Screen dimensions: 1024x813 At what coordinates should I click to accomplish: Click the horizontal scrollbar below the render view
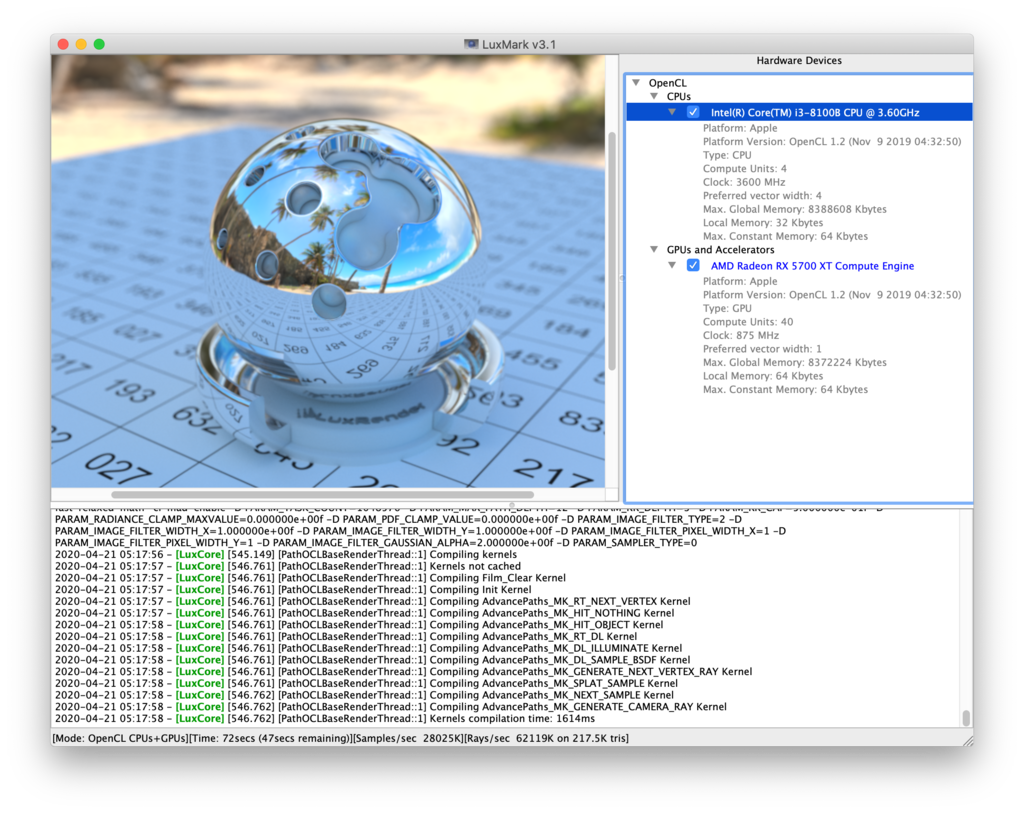pos(323,494)
